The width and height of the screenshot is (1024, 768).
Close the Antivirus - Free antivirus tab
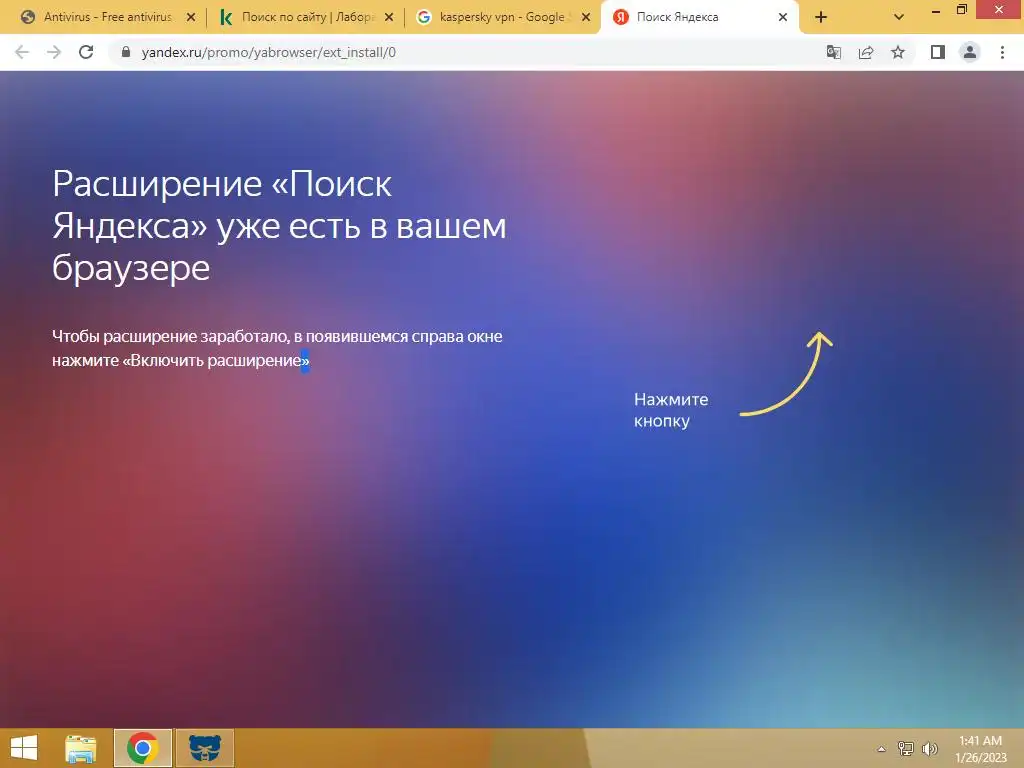tap(191, 18)
